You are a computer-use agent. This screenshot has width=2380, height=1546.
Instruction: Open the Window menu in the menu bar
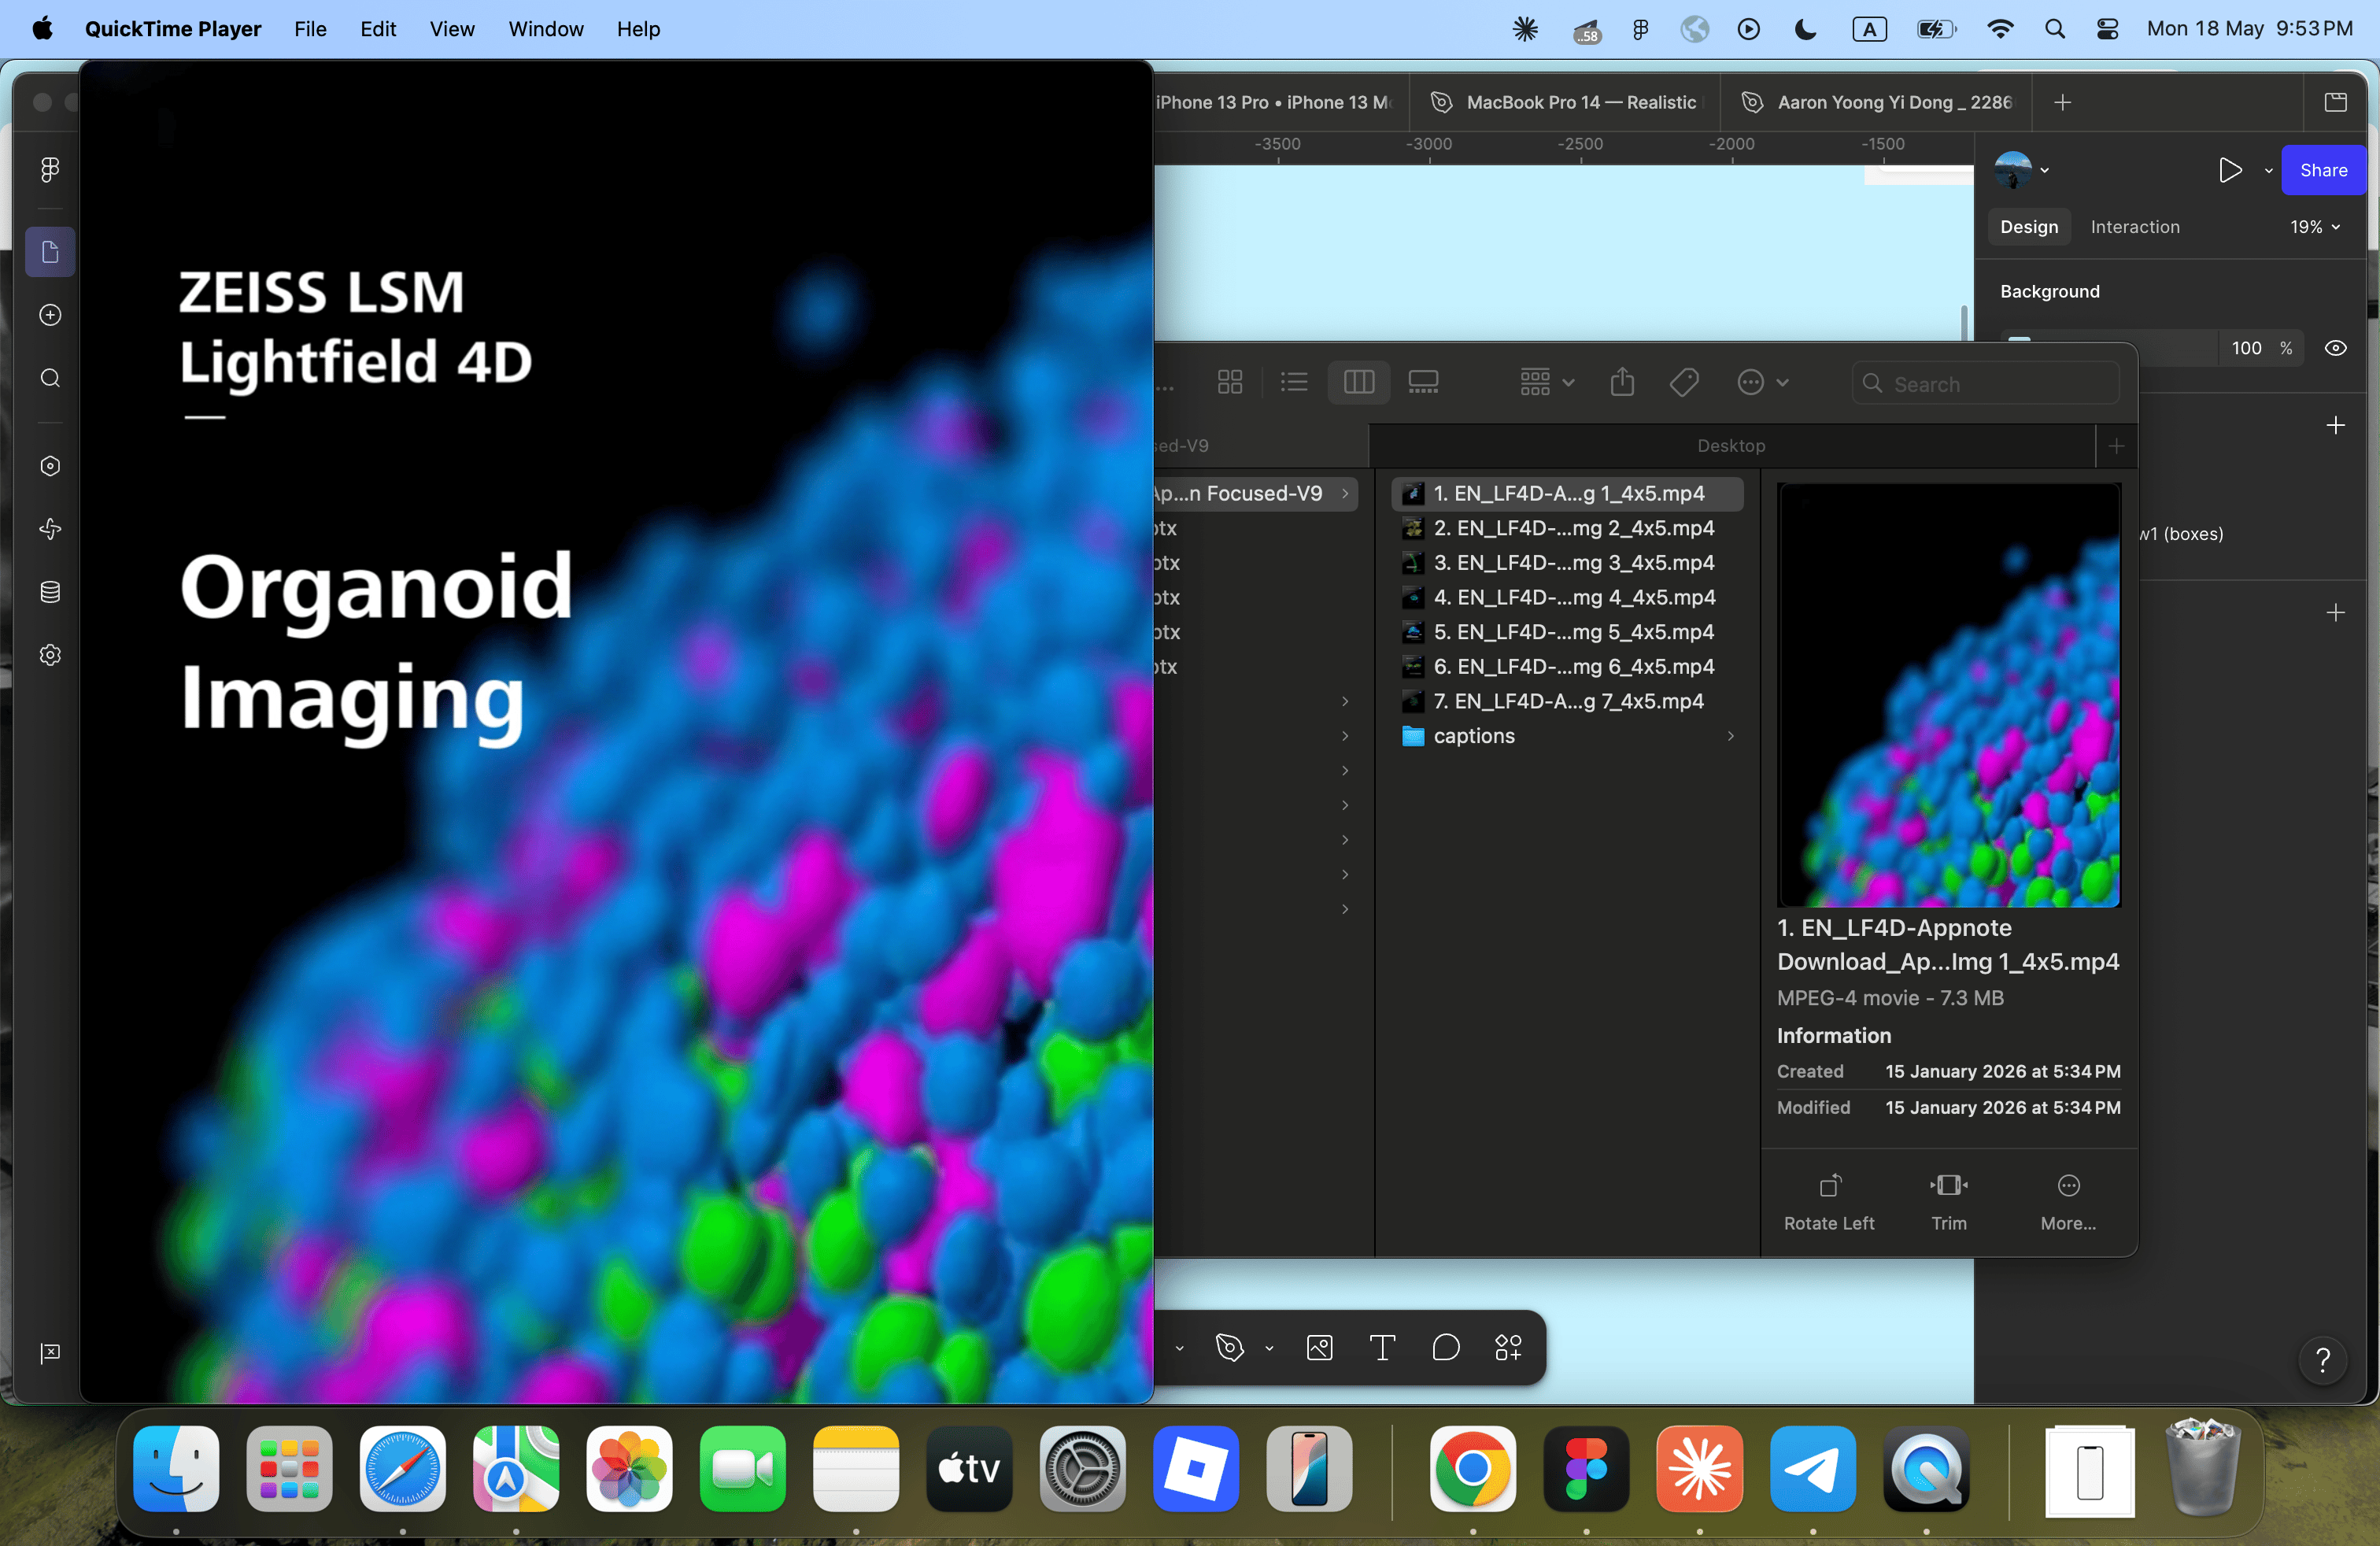point(545,29)
